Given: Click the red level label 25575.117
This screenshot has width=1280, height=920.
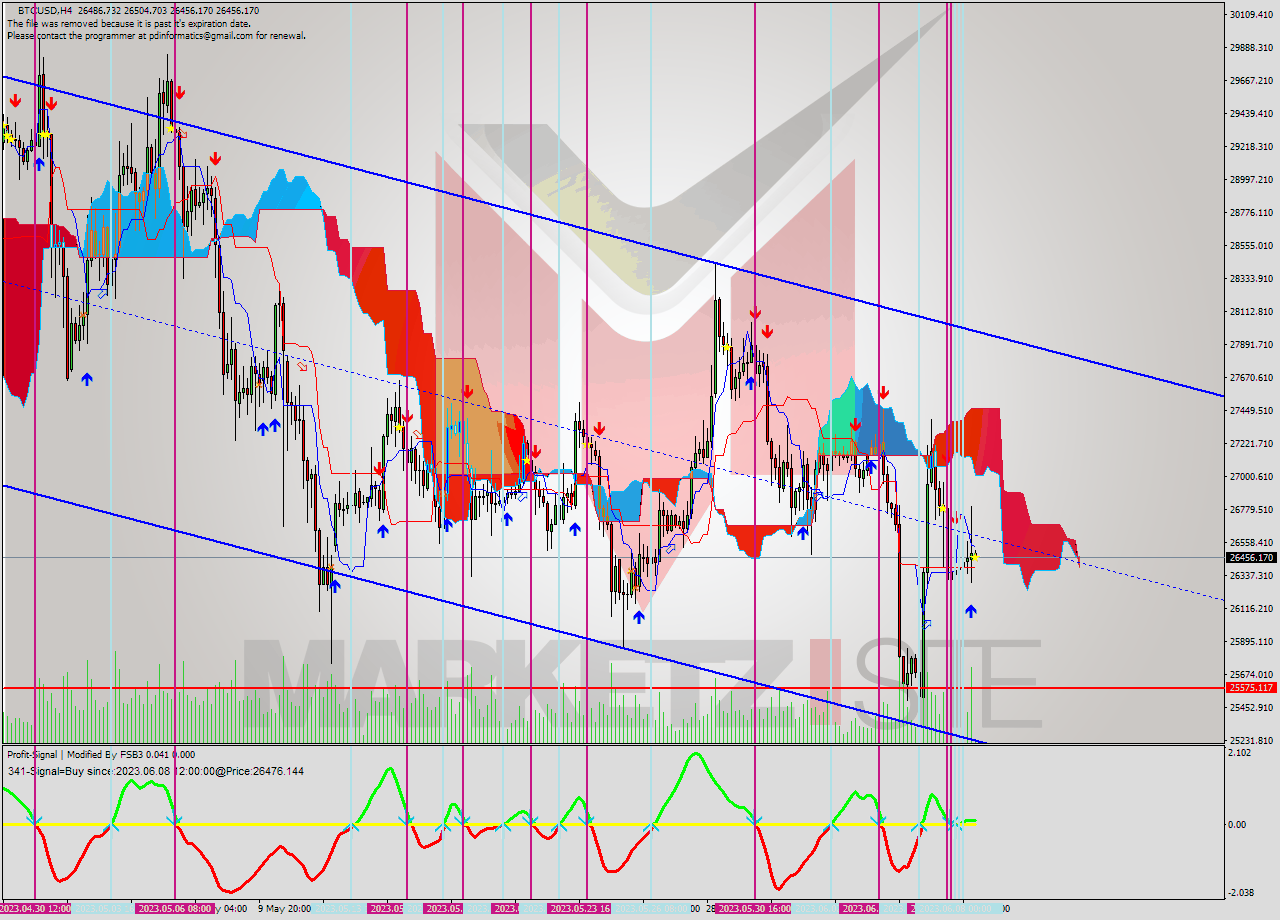Looking at the screenshot, I should click(x=1251, y=688).
